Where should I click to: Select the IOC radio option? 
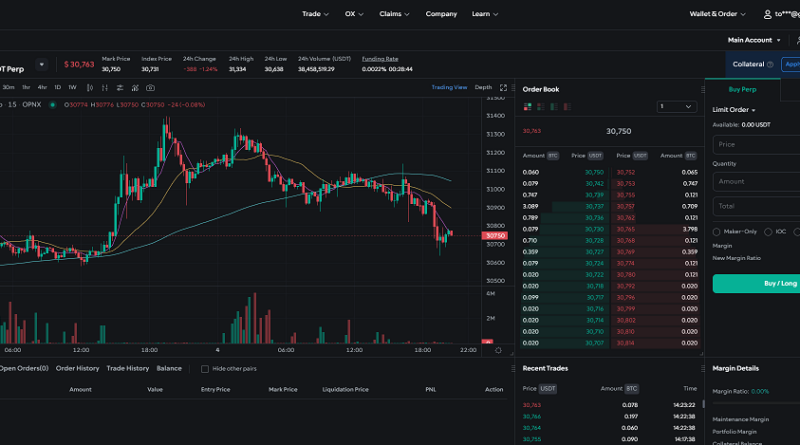[768, 231]
